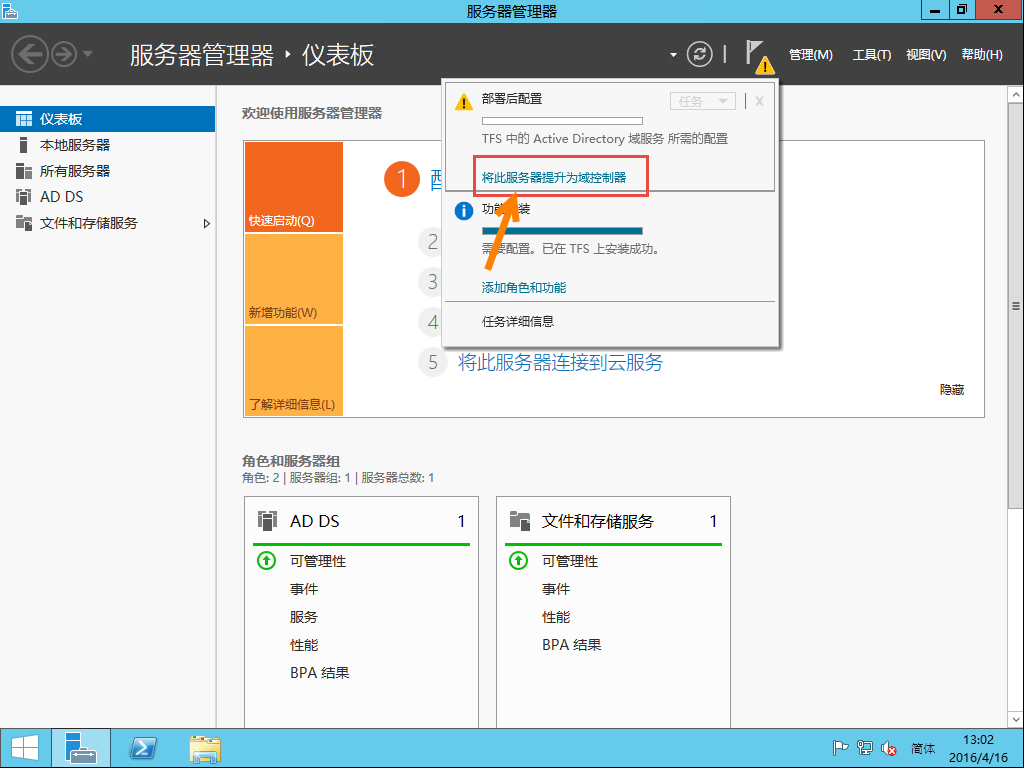1024x768 pixels.
Task: Open the navigation history dropdown arrow
Action: pos(88,54)
